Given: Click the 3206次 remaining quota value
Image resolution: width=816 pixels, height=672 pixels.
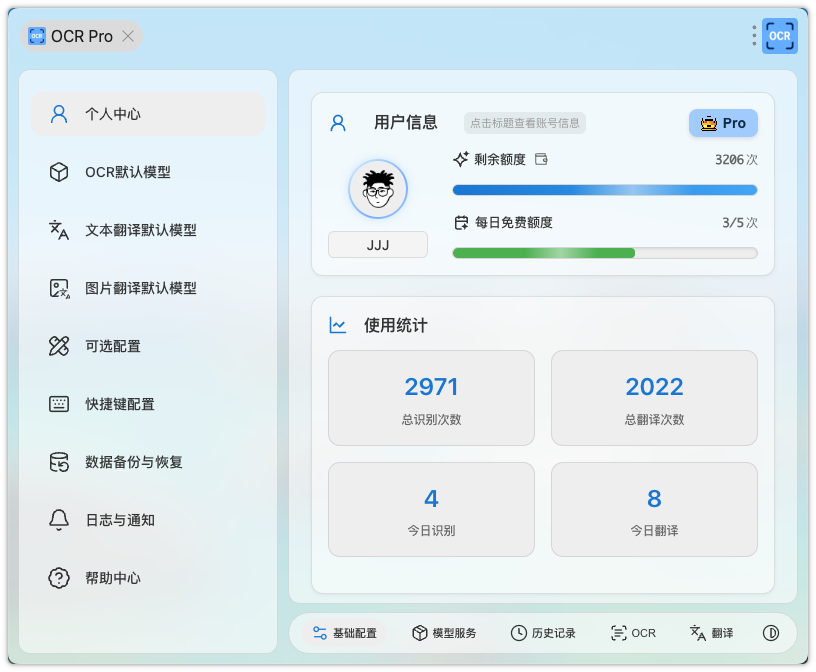Looking at the screenshot, I should coord(736,159).
